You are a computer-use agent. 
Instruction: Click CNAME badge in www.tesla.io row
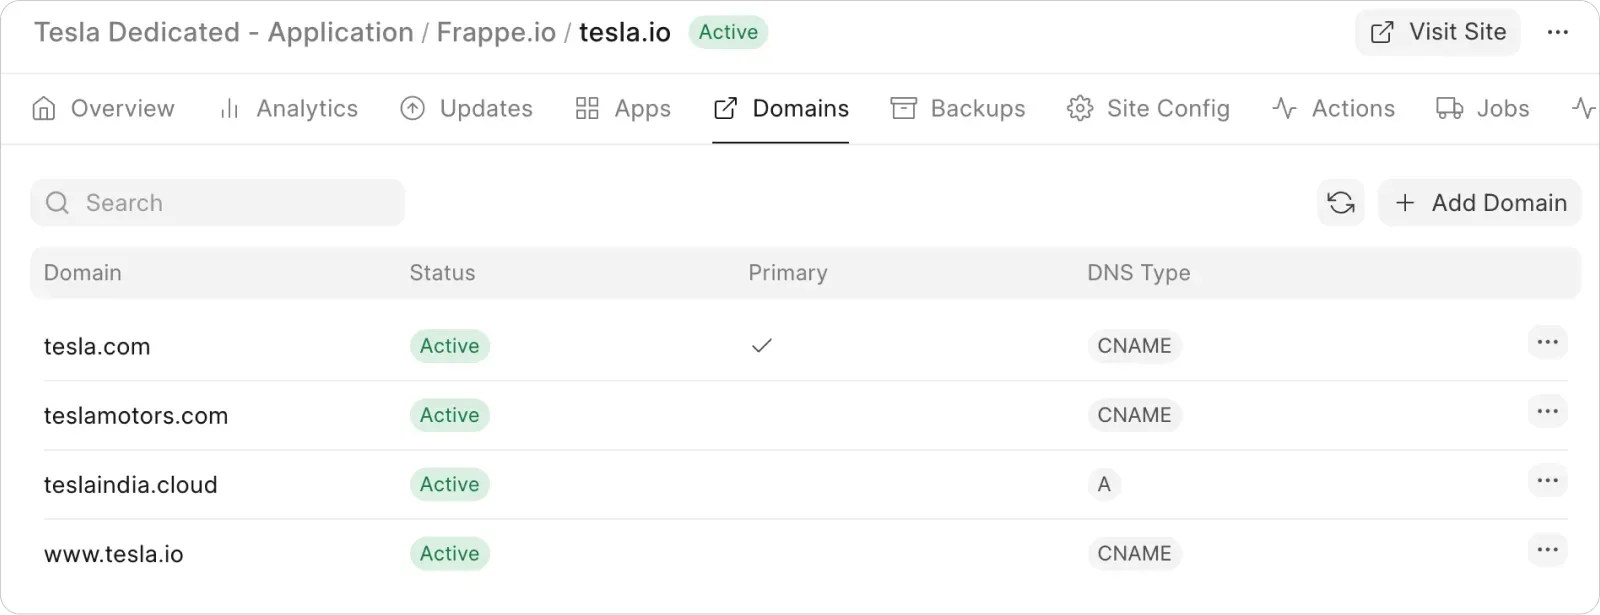[x=1135, y=553]
